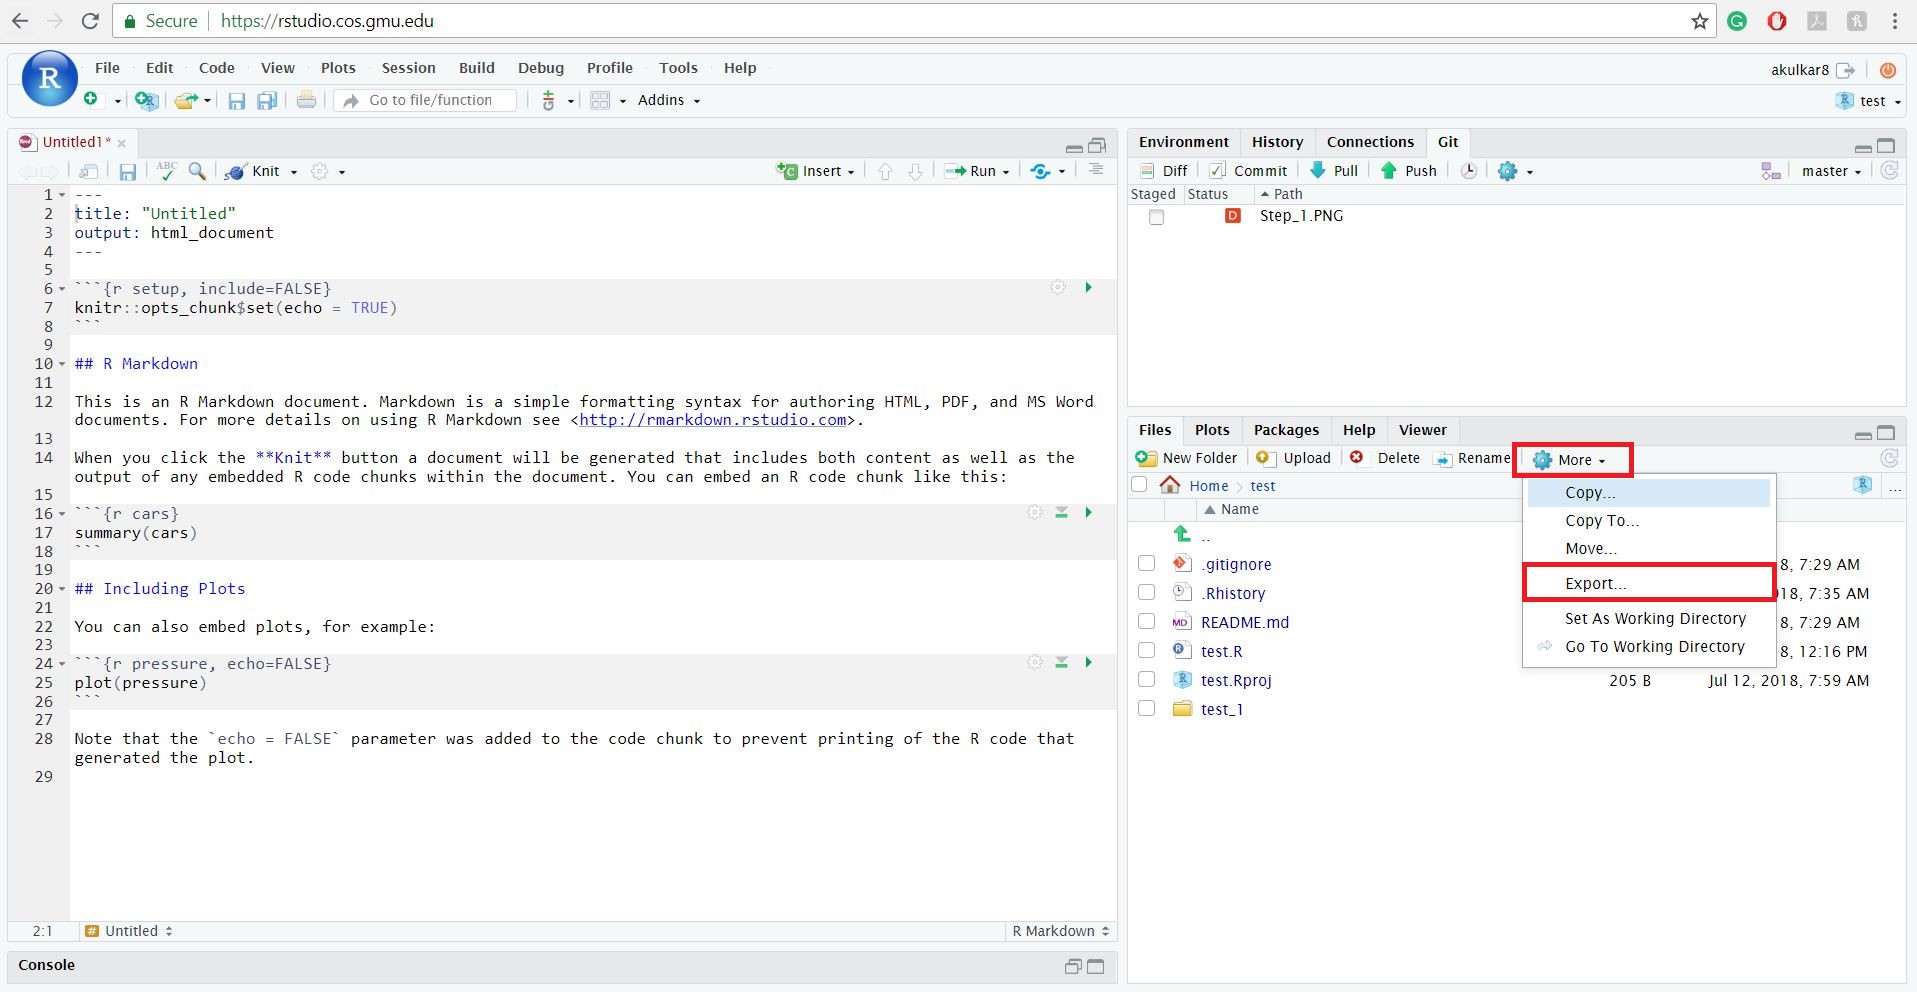Click the Go to file/function field

[x=426, y=100]
